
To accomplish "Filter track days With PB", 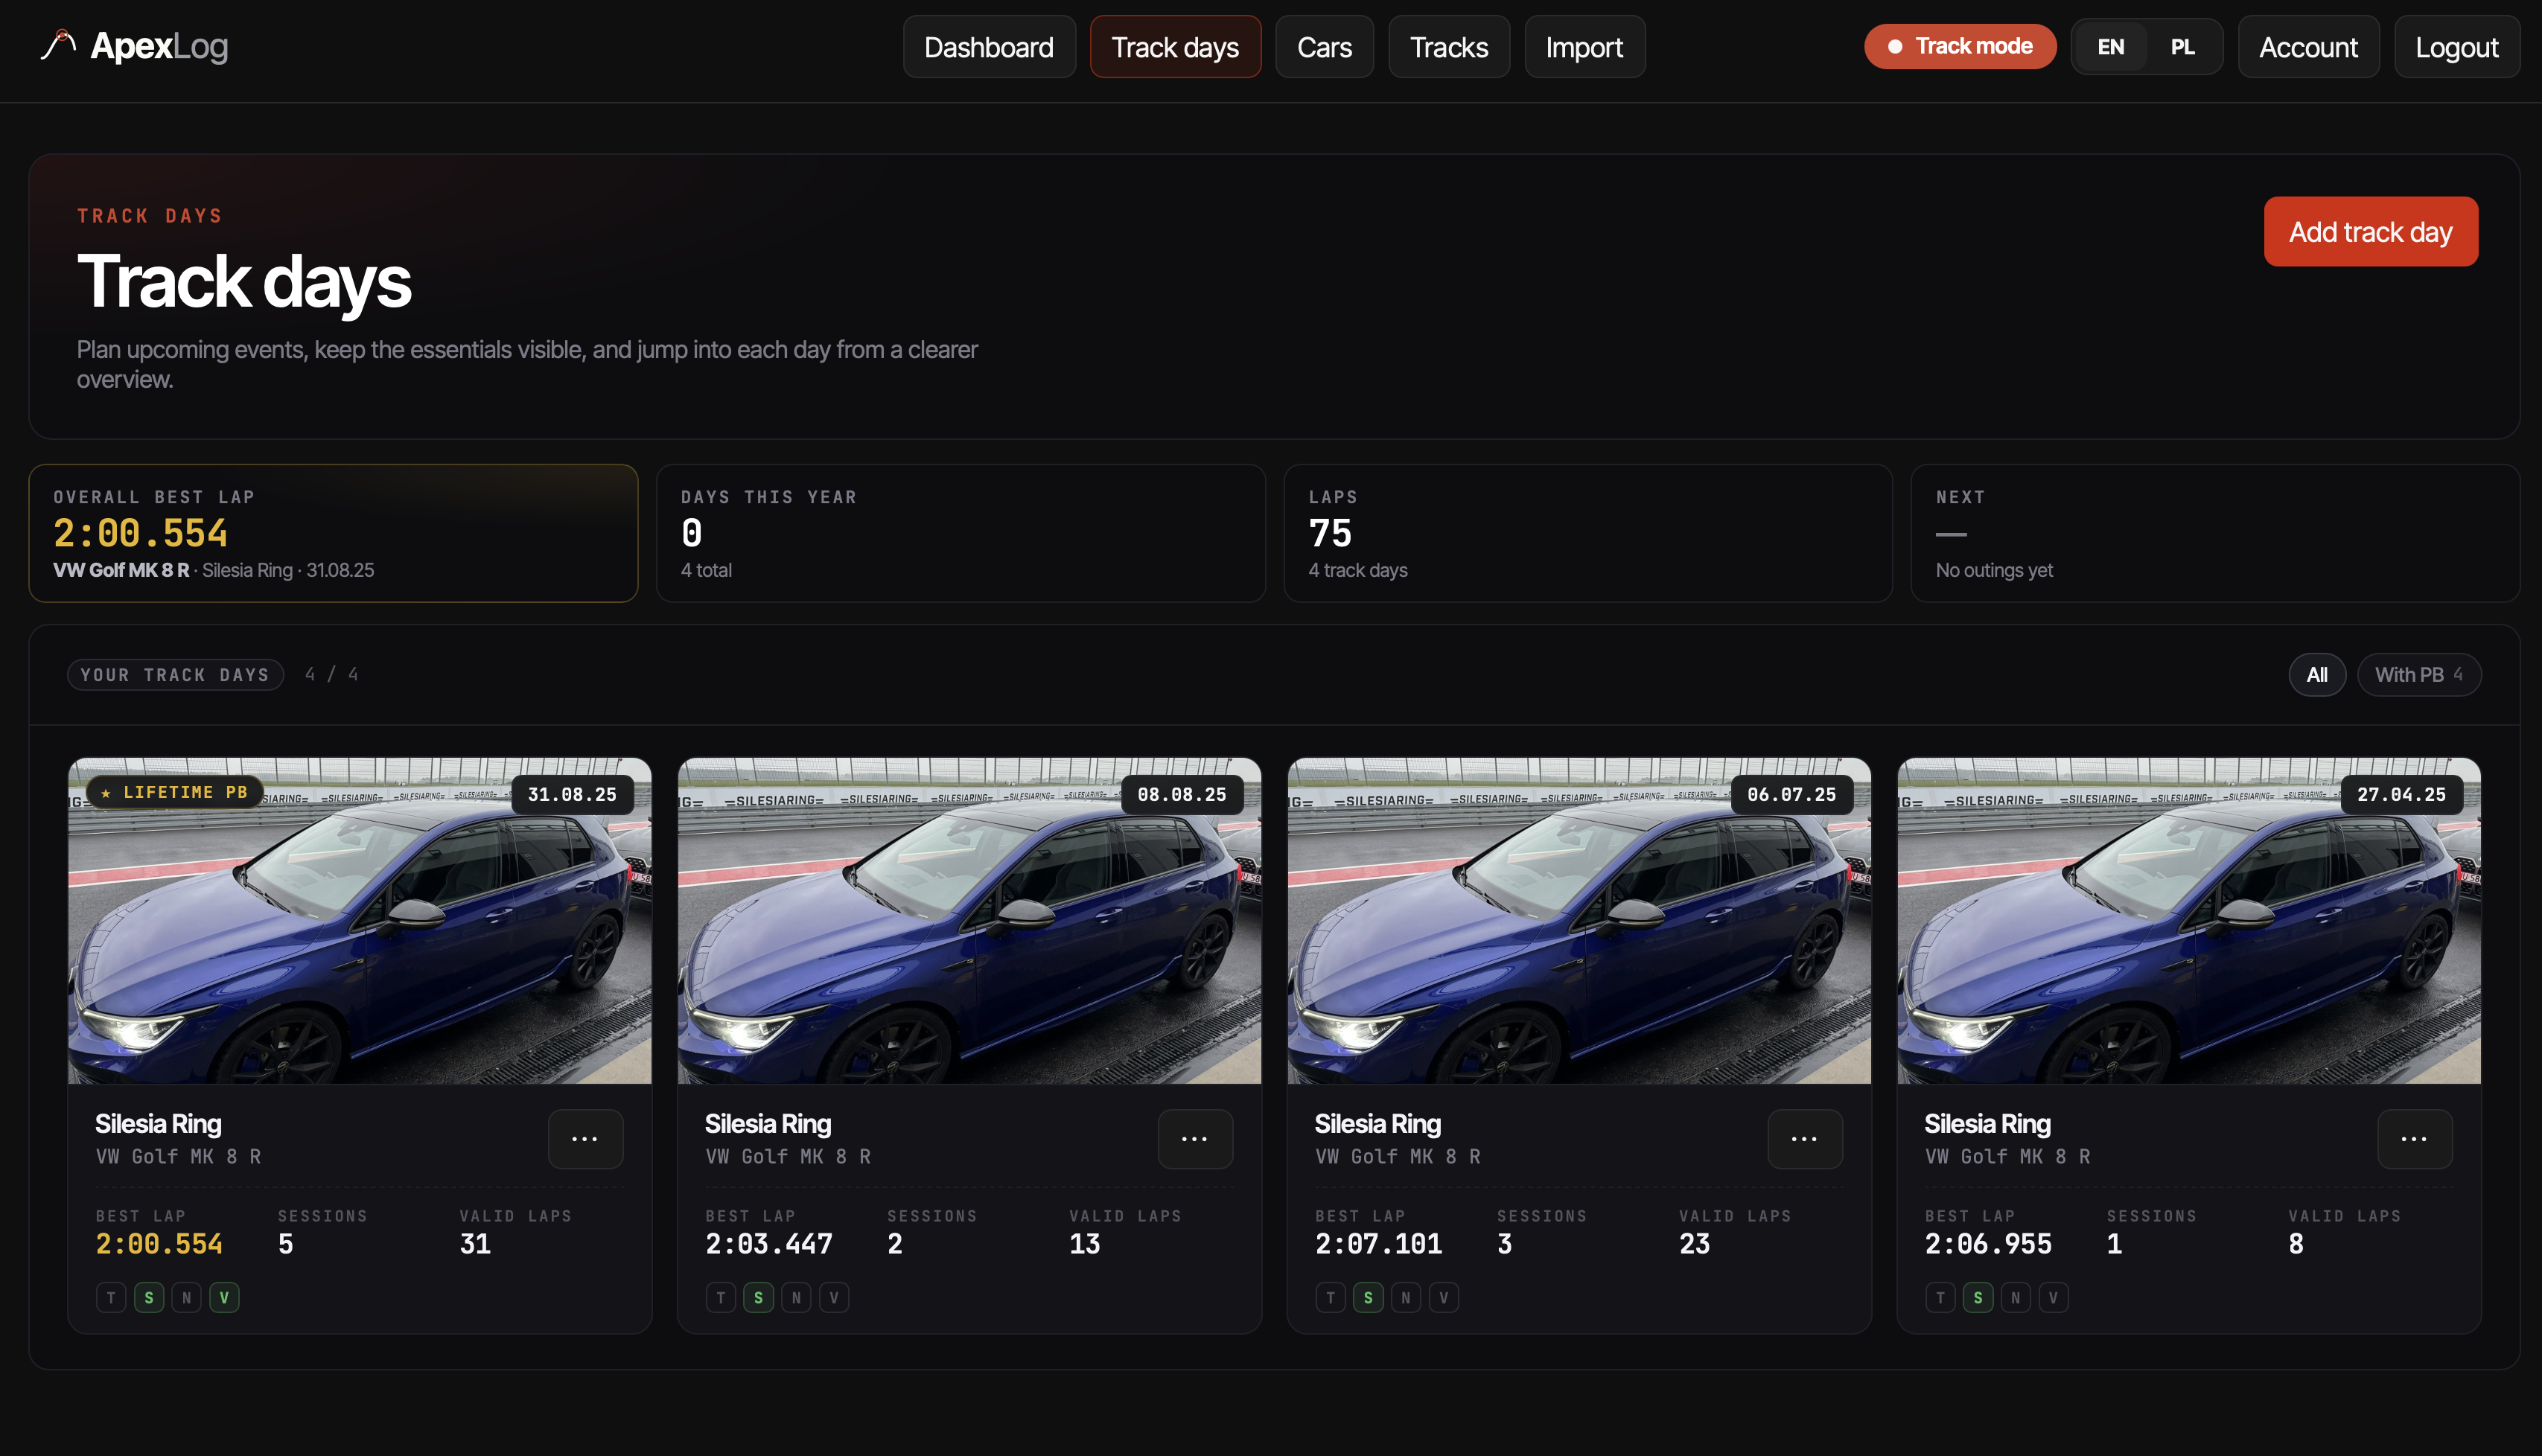I will [2419, 674].
